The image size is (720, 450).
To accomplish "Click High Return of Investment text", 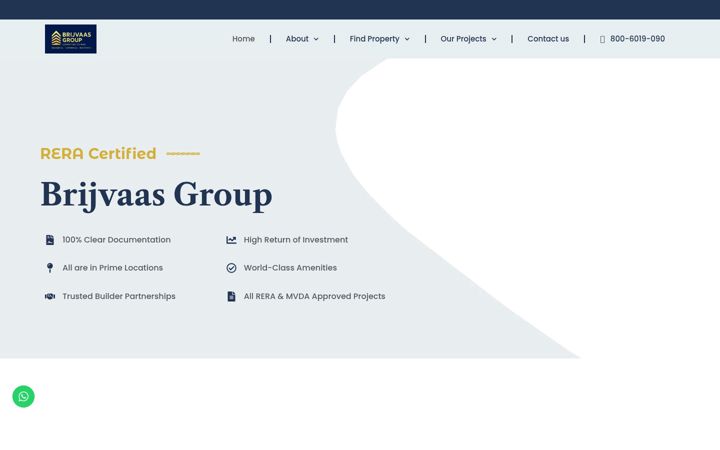I will (x=296, y=240).
